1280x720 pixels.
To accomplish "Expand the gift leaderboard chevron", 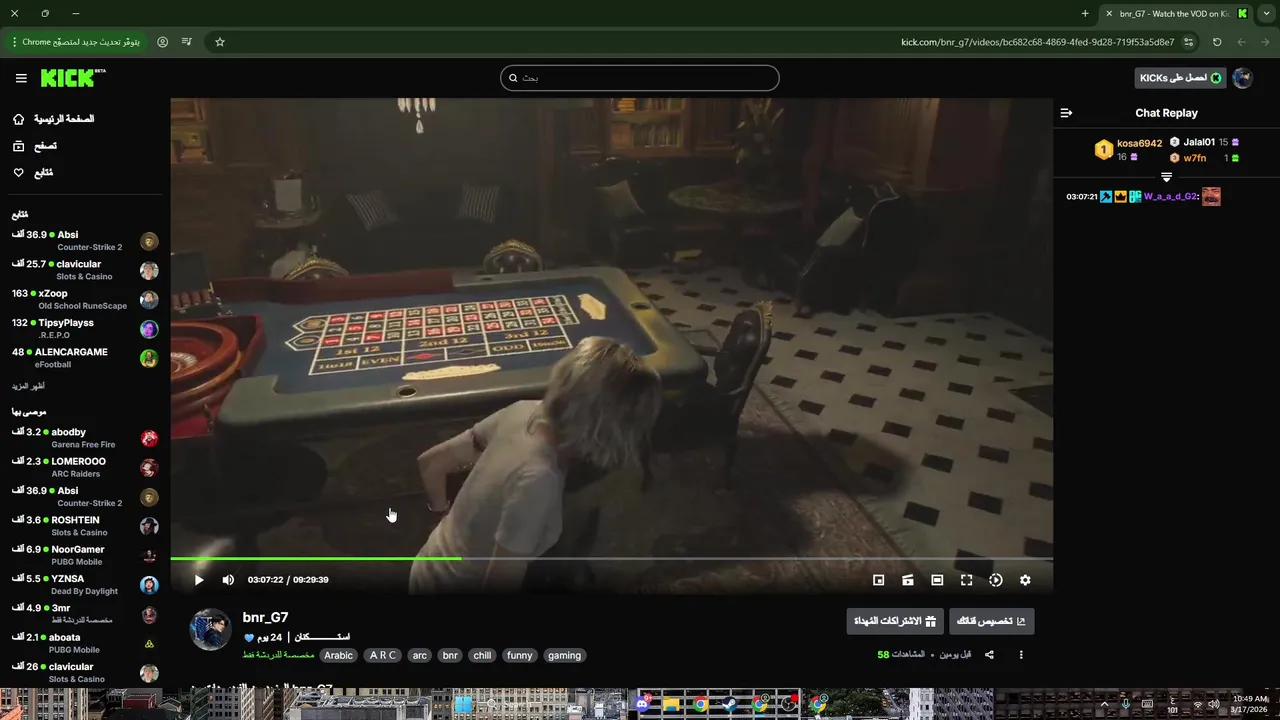I will tap(1166, 177).
